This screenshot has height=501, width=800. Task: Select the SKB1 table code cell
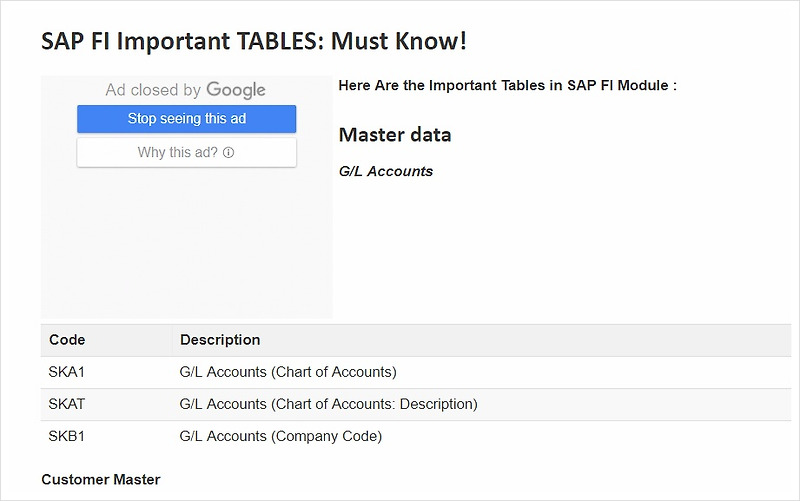[106, 436]
